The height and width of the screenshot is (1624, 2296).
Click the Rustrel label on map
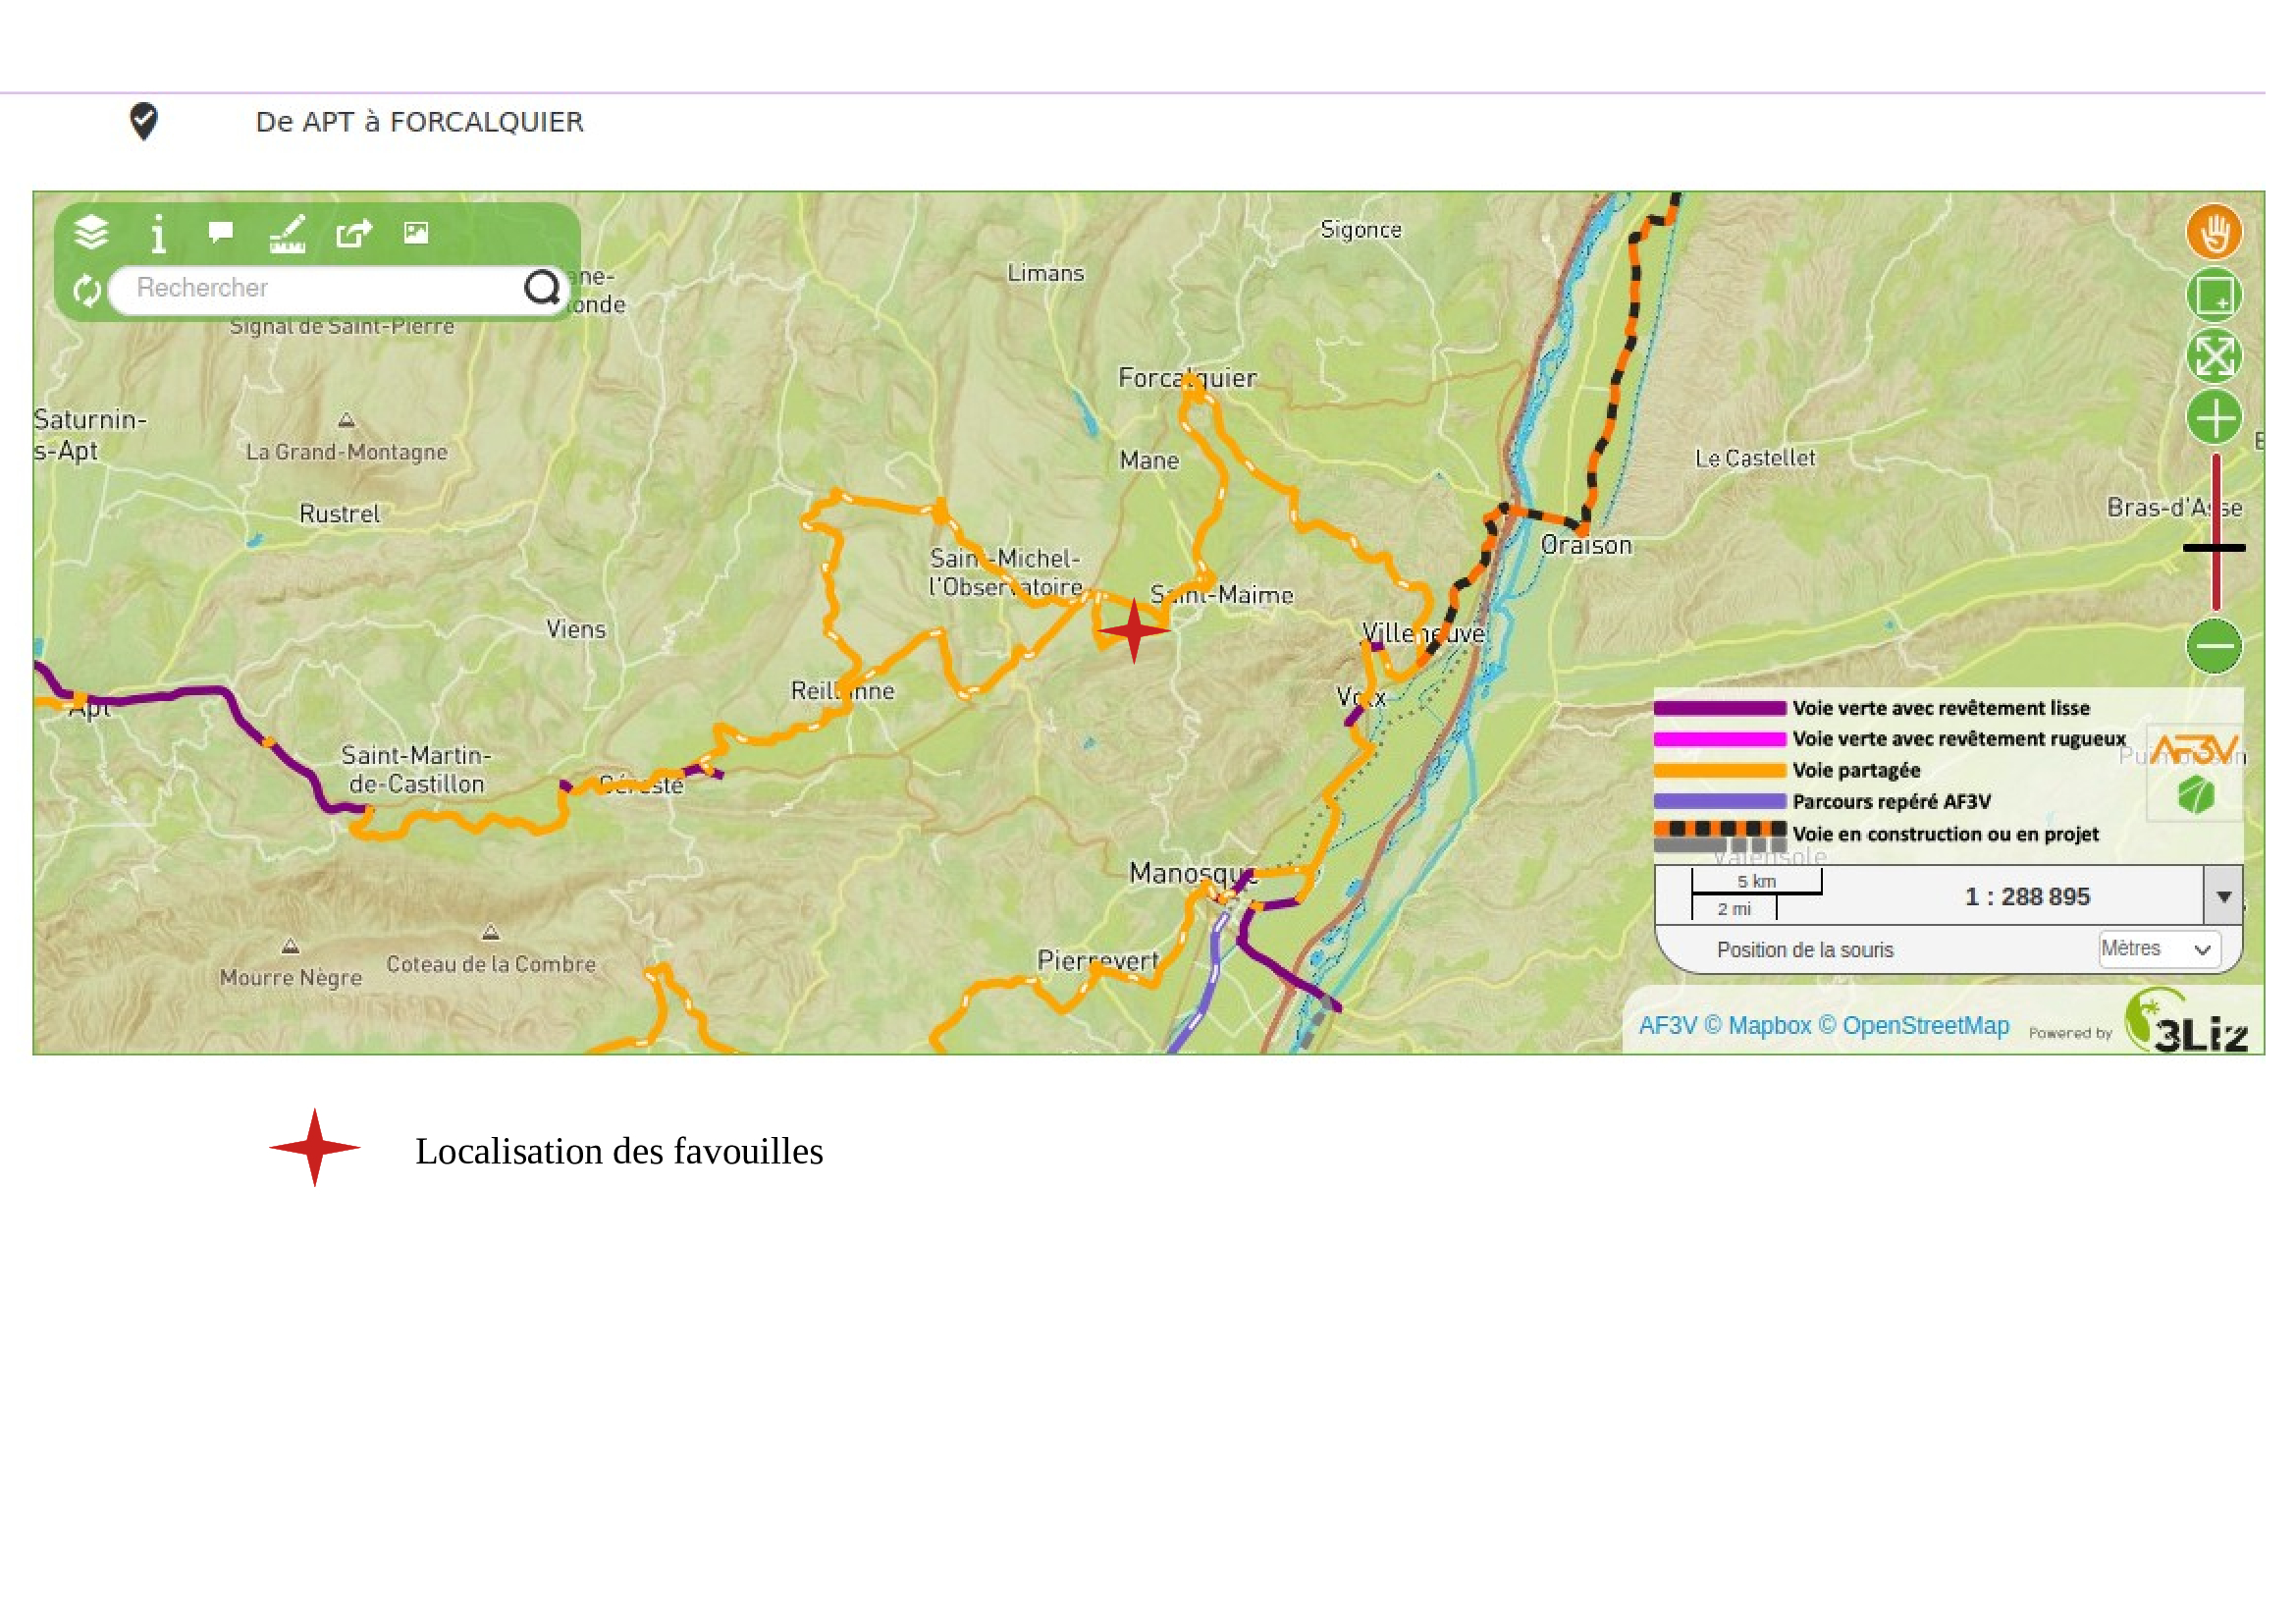pos(340,514)
